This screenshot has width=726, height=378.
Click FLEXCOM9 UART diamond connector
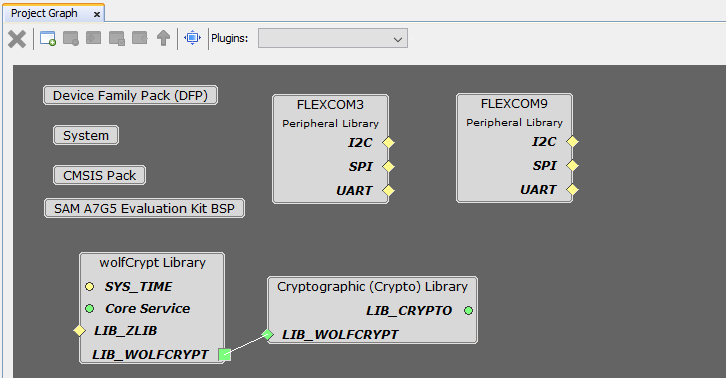pos(572,189)
